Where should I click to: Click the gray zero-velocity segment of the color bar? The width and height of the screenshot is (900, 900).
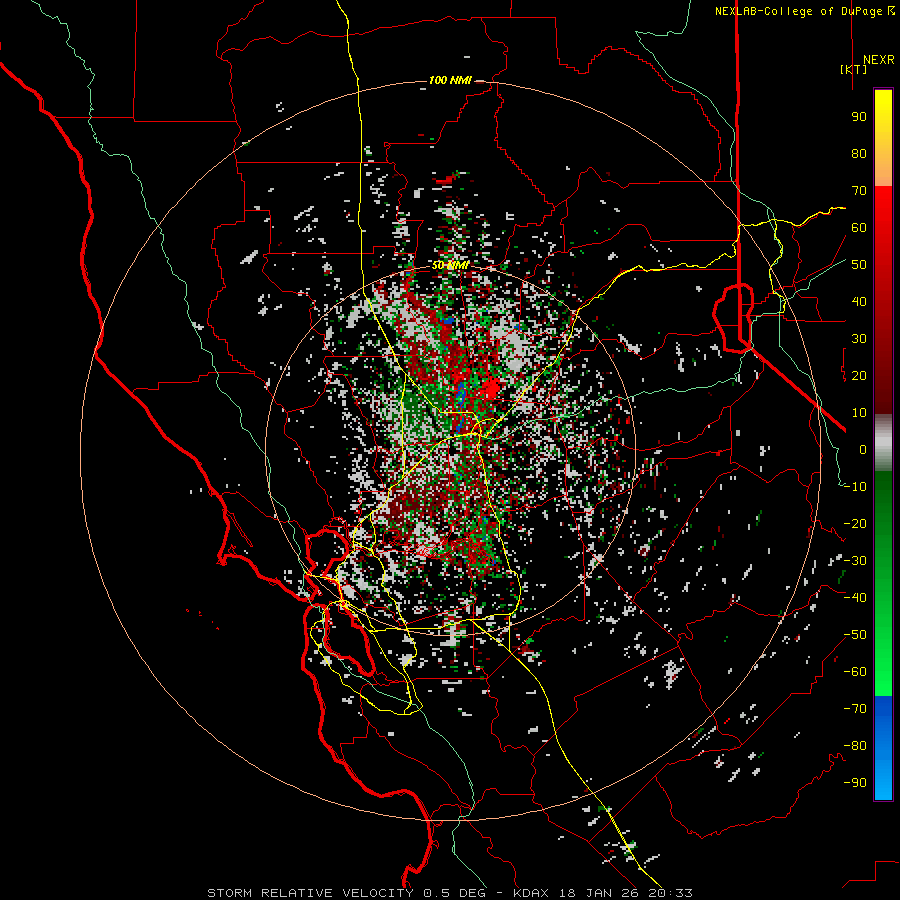883,442
